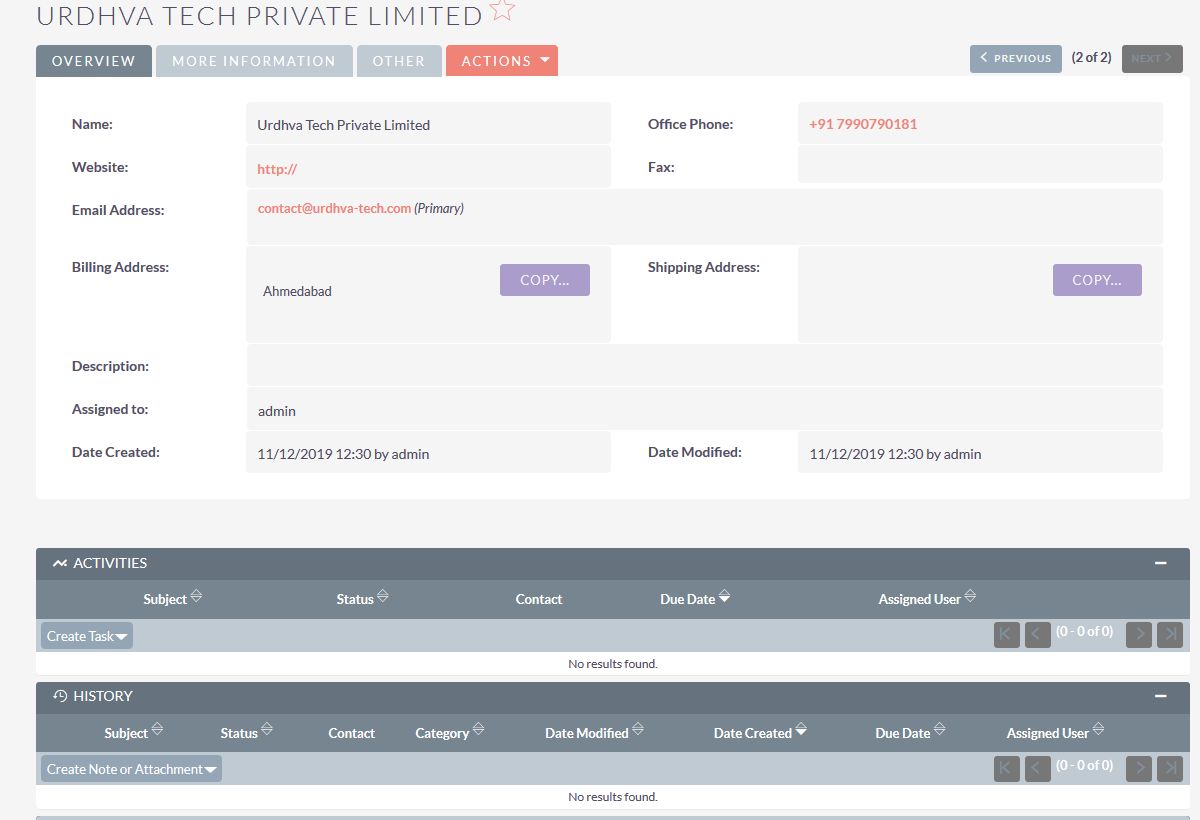This screenshot has height=820, width=1200.
Task: Collapse the History subpanel
Action: 1161,696
